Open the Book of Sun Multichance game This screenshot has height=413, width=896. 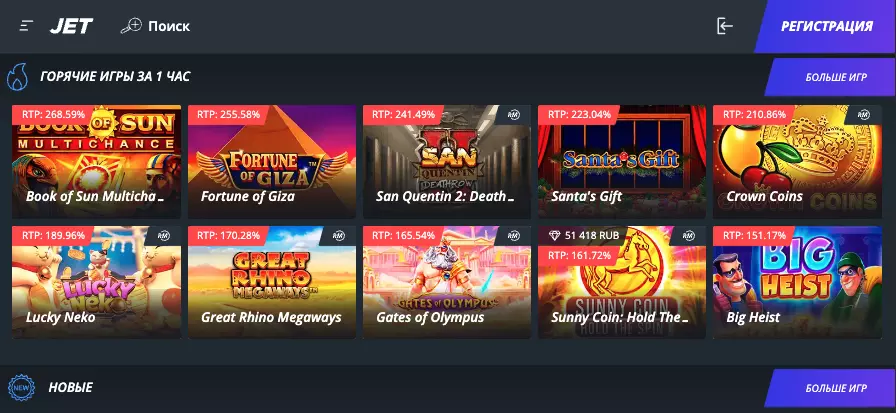click(x=97, y=162)
